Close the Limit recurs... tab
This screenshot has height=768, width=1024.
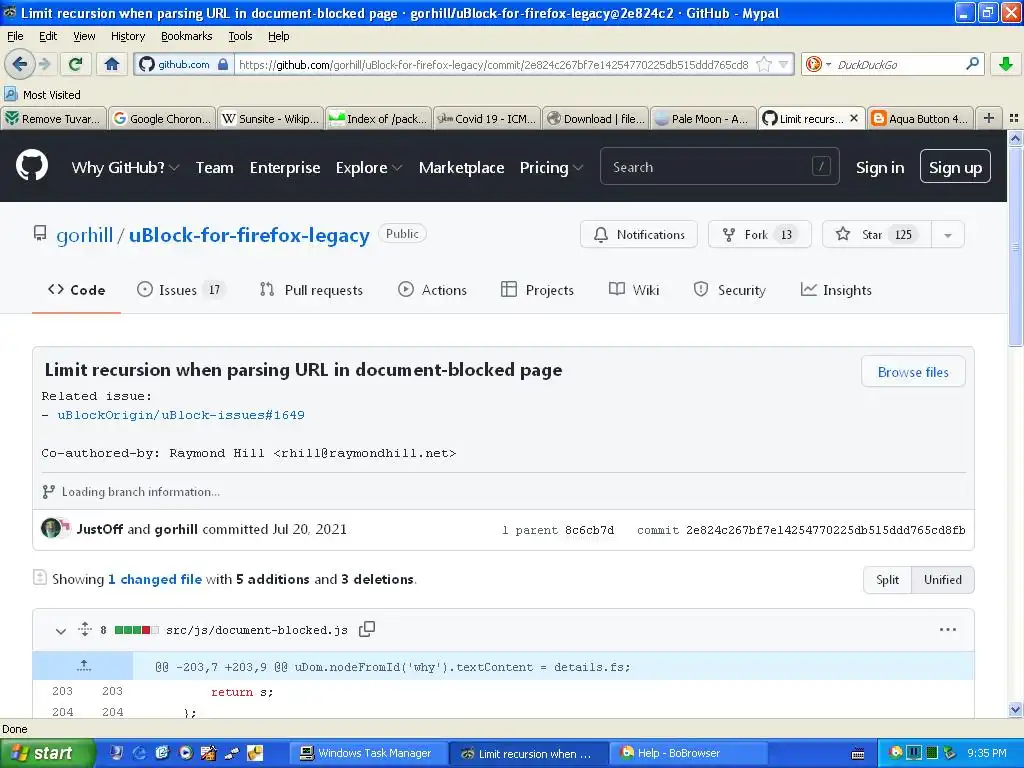pos(854,118)
